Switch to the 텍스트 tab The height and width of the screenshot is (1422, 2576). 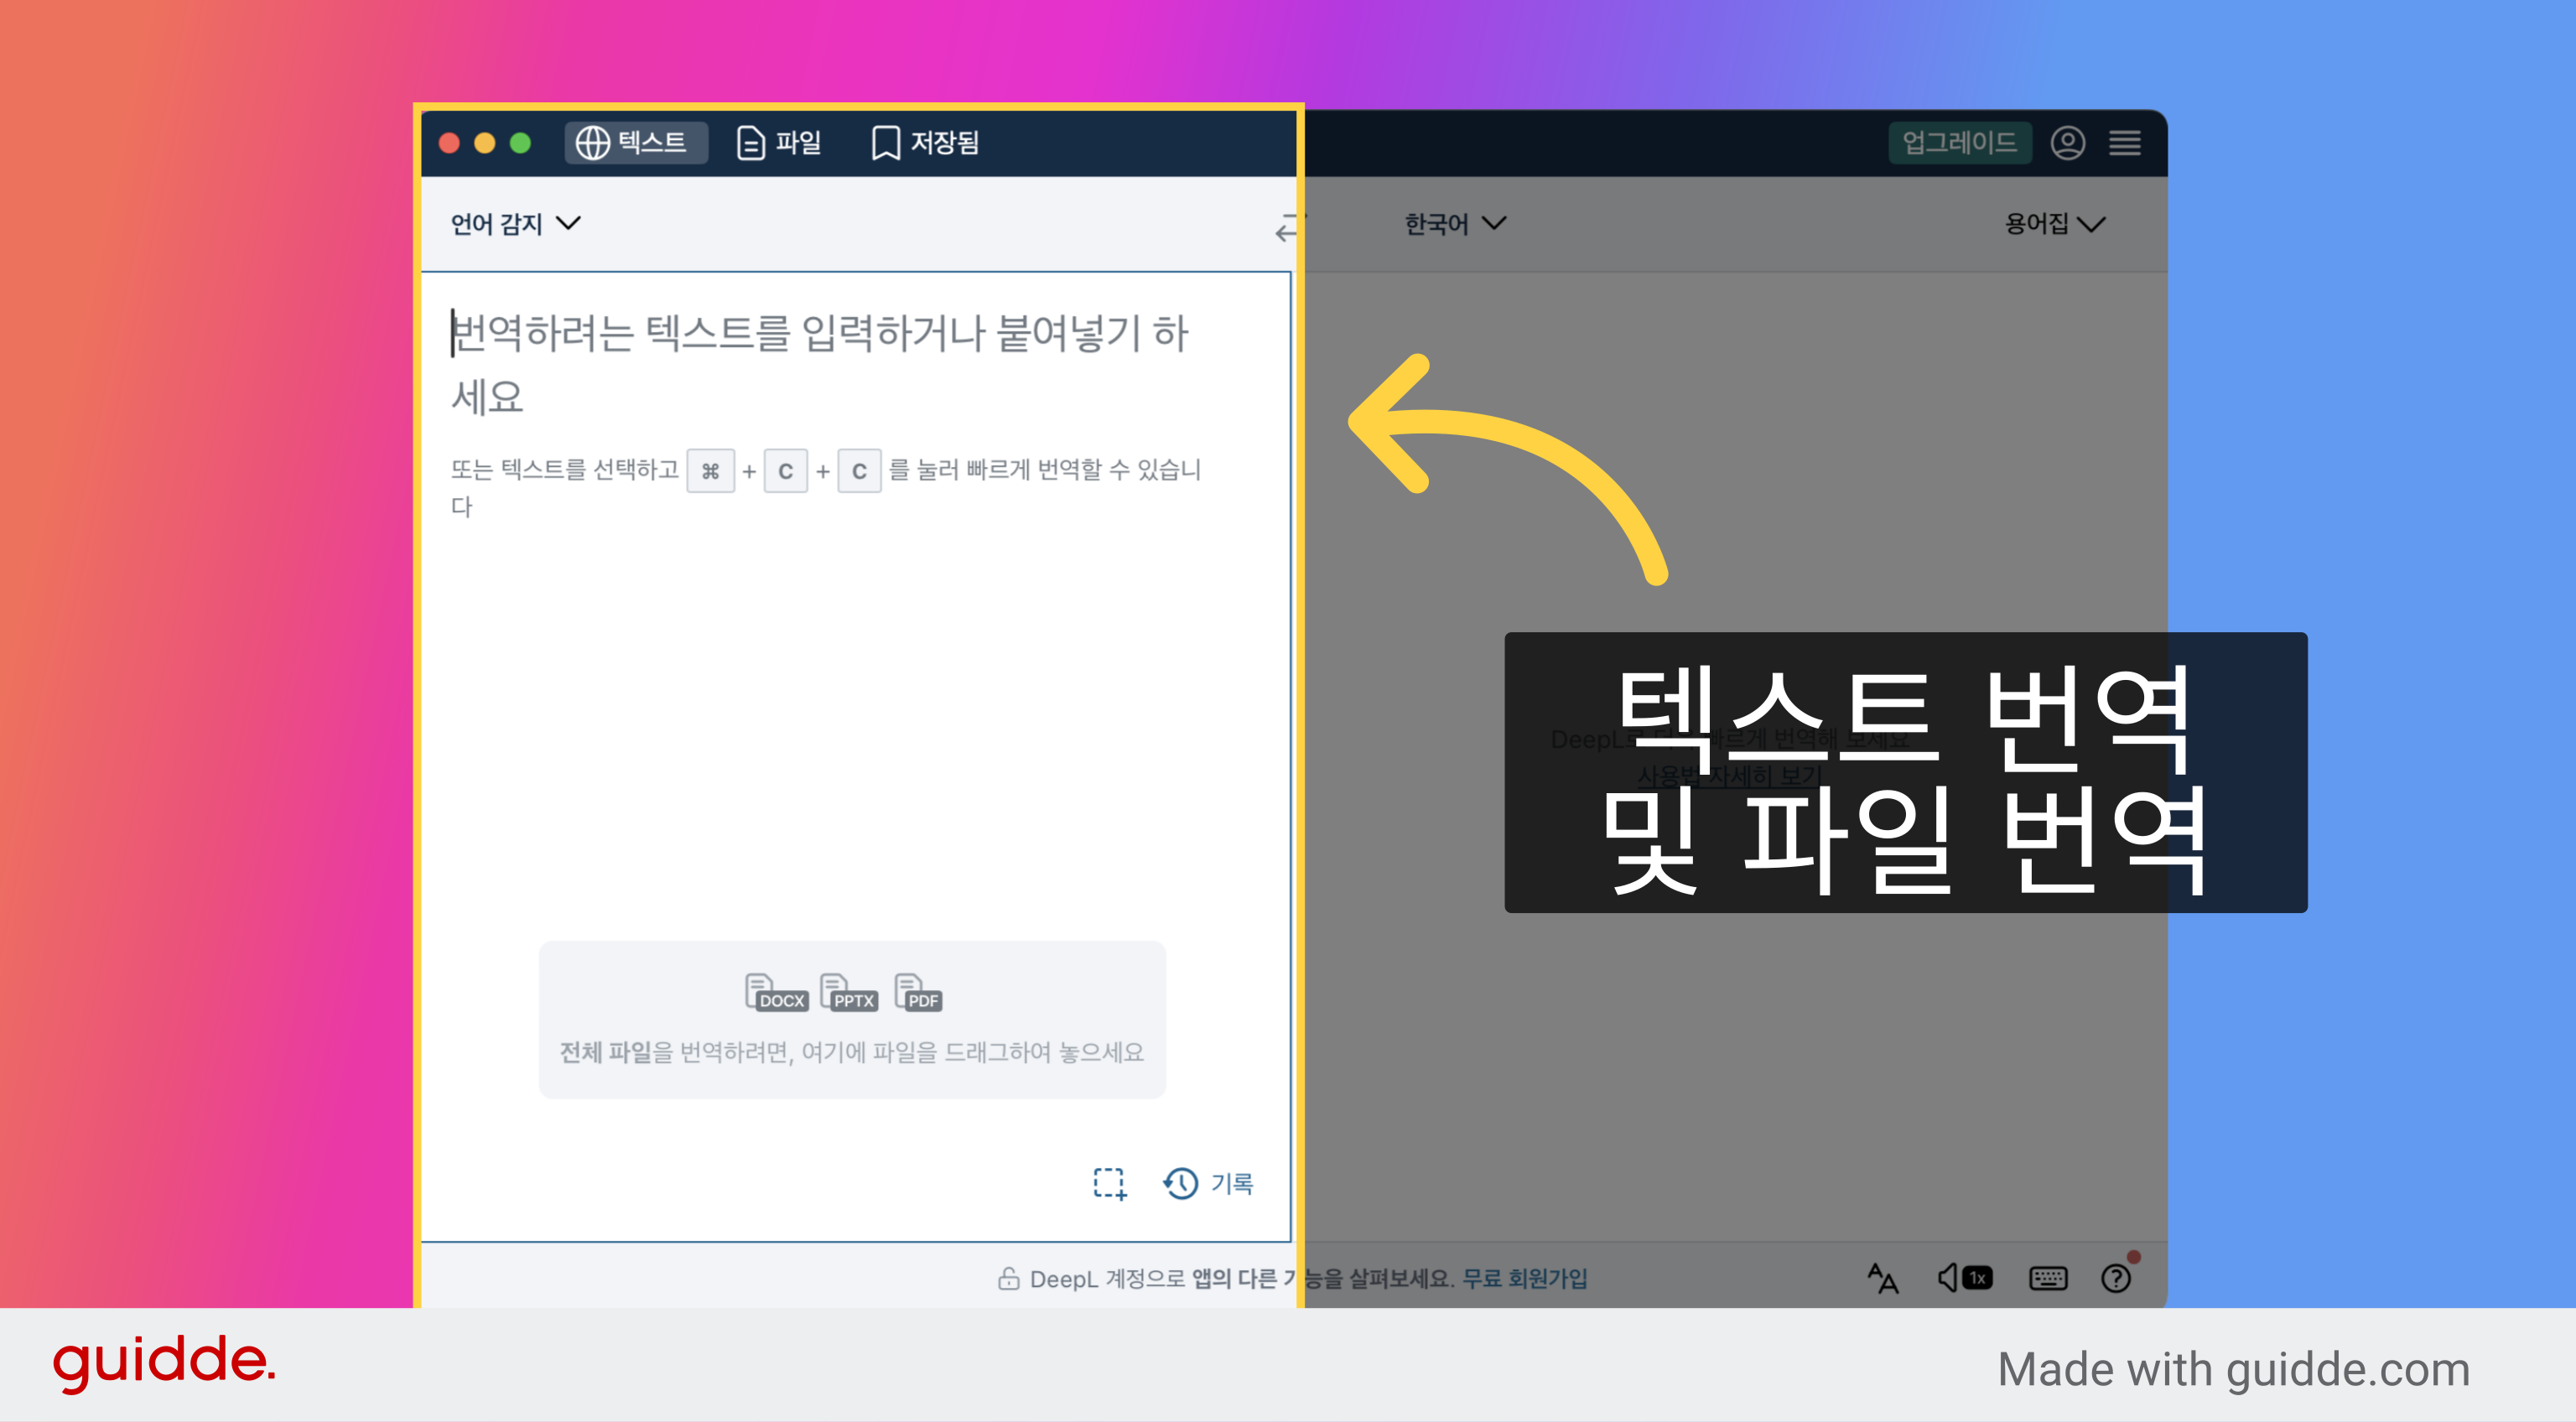click(x=636, y=143)
